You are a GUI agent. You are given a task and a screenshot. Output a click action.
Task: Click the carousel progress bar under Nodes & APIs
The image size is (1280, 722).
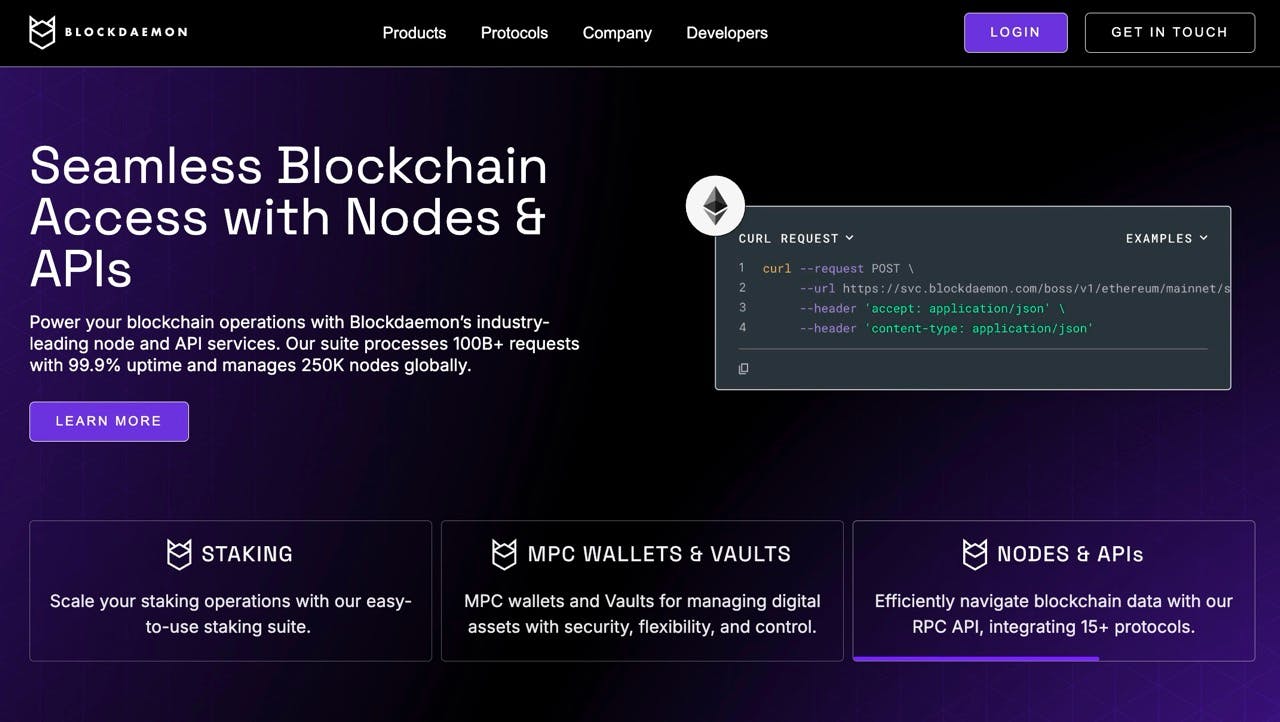coord(975,658)
